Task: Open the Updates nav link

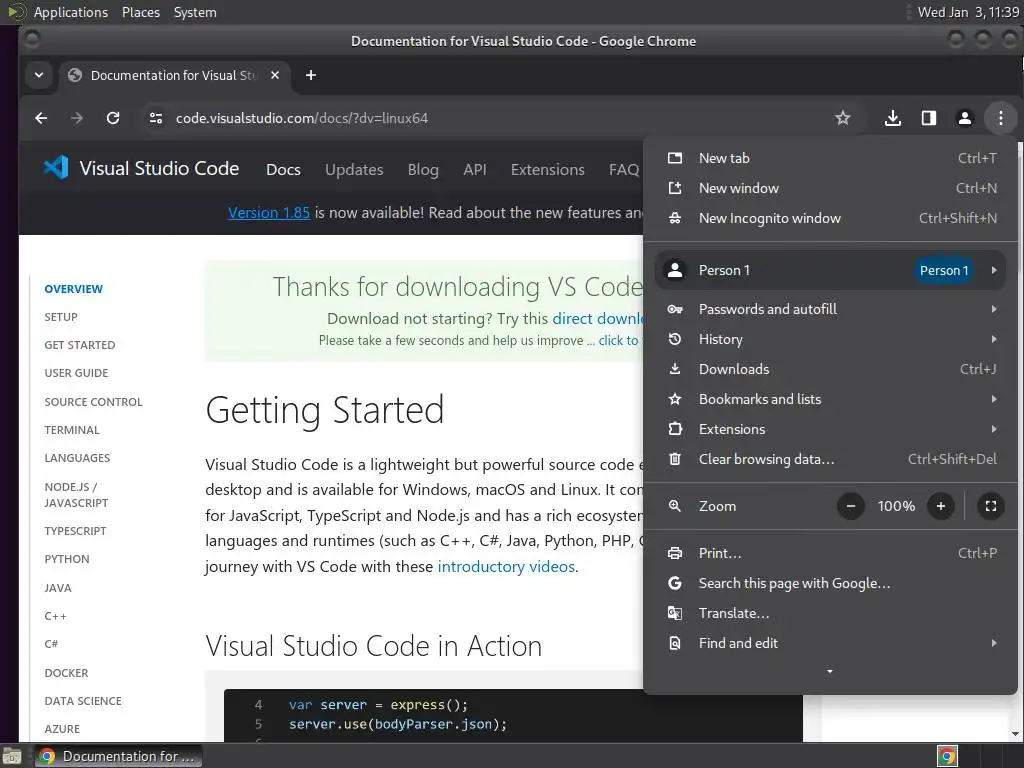Action: (x=354, y=170)
